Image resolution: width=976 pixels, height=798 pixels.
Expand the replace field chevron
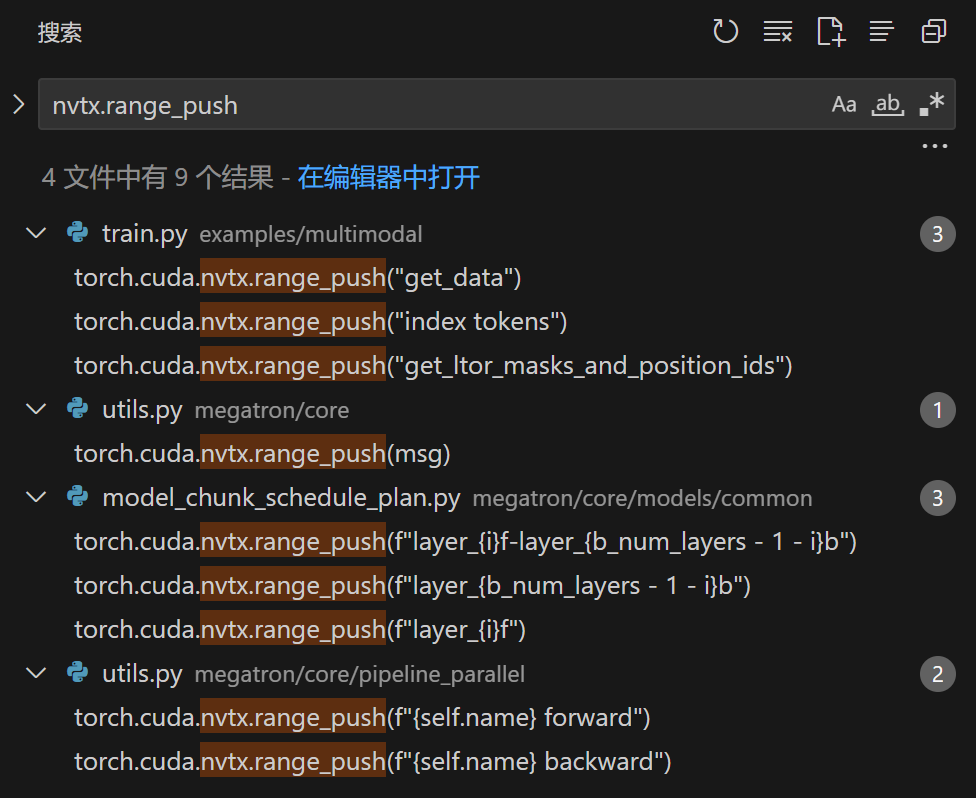18,104
